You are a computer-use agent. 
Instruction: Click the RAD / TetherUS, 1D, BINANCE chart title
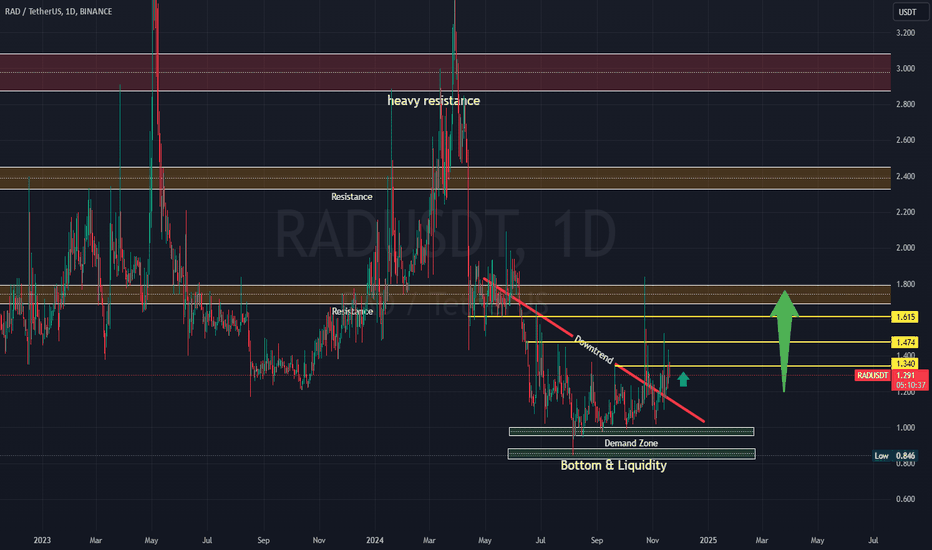click(x=58, y=11)
